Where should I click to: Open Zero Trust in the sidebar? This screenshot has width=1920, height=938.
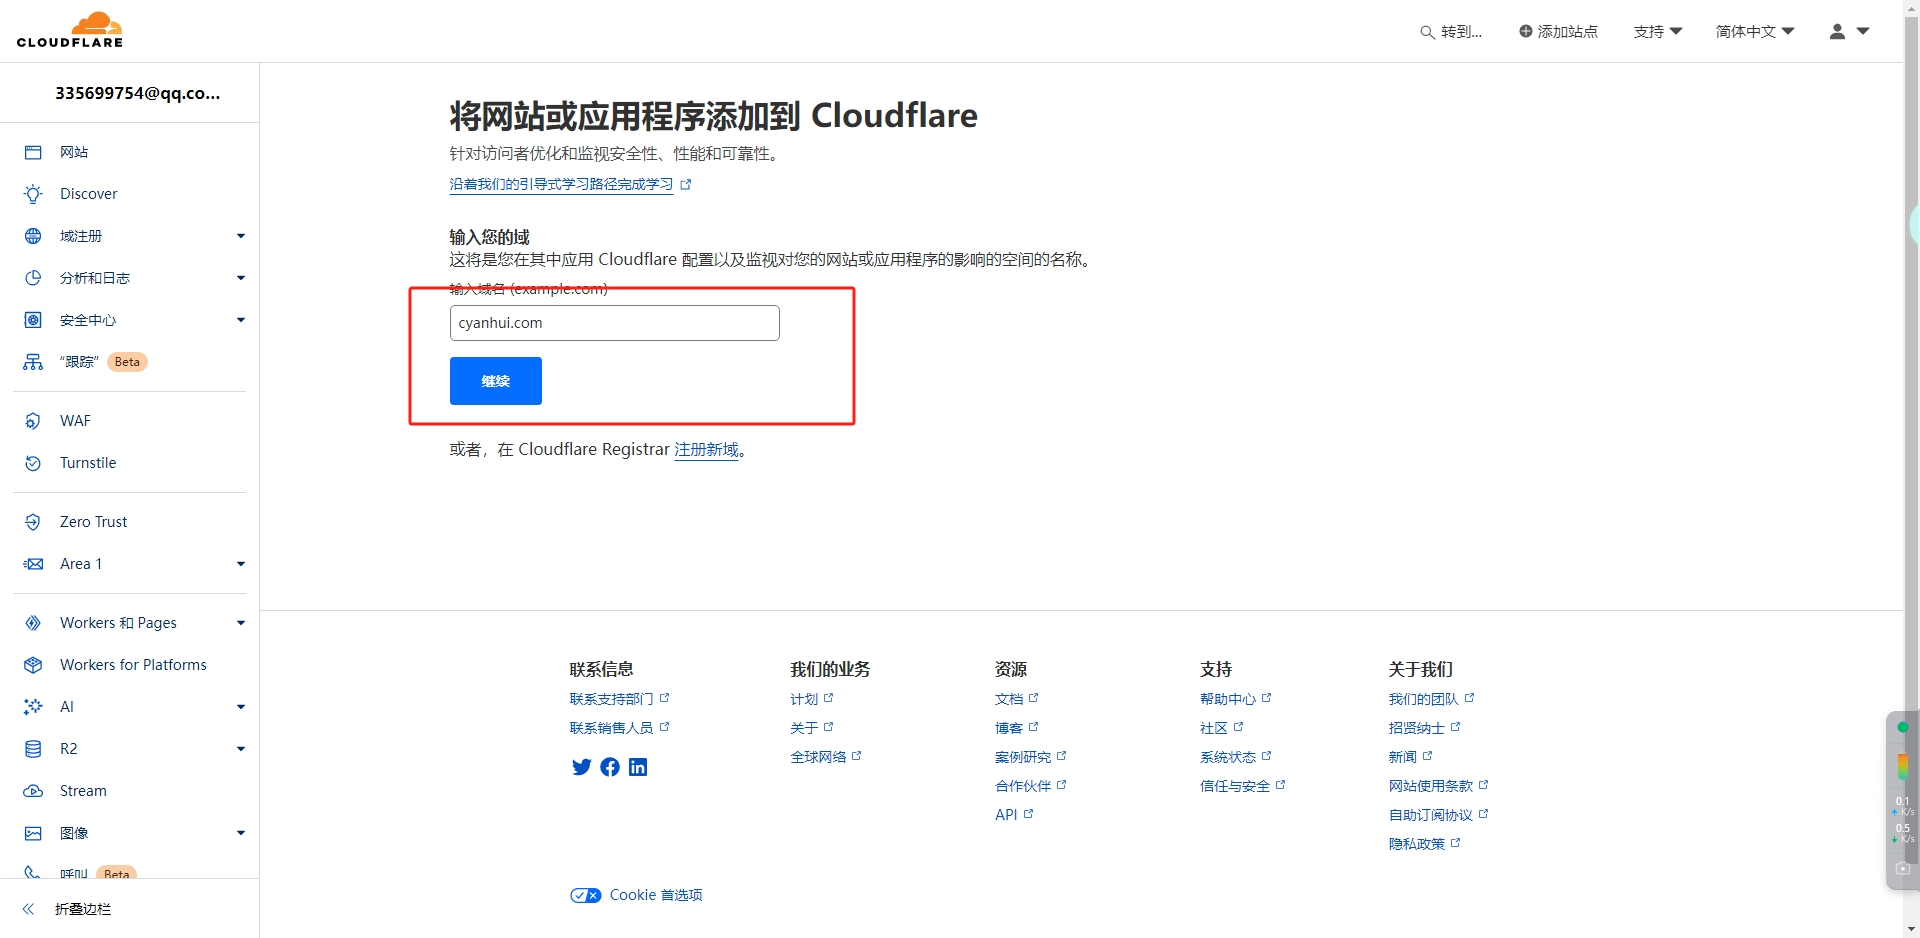click(93, 522)
